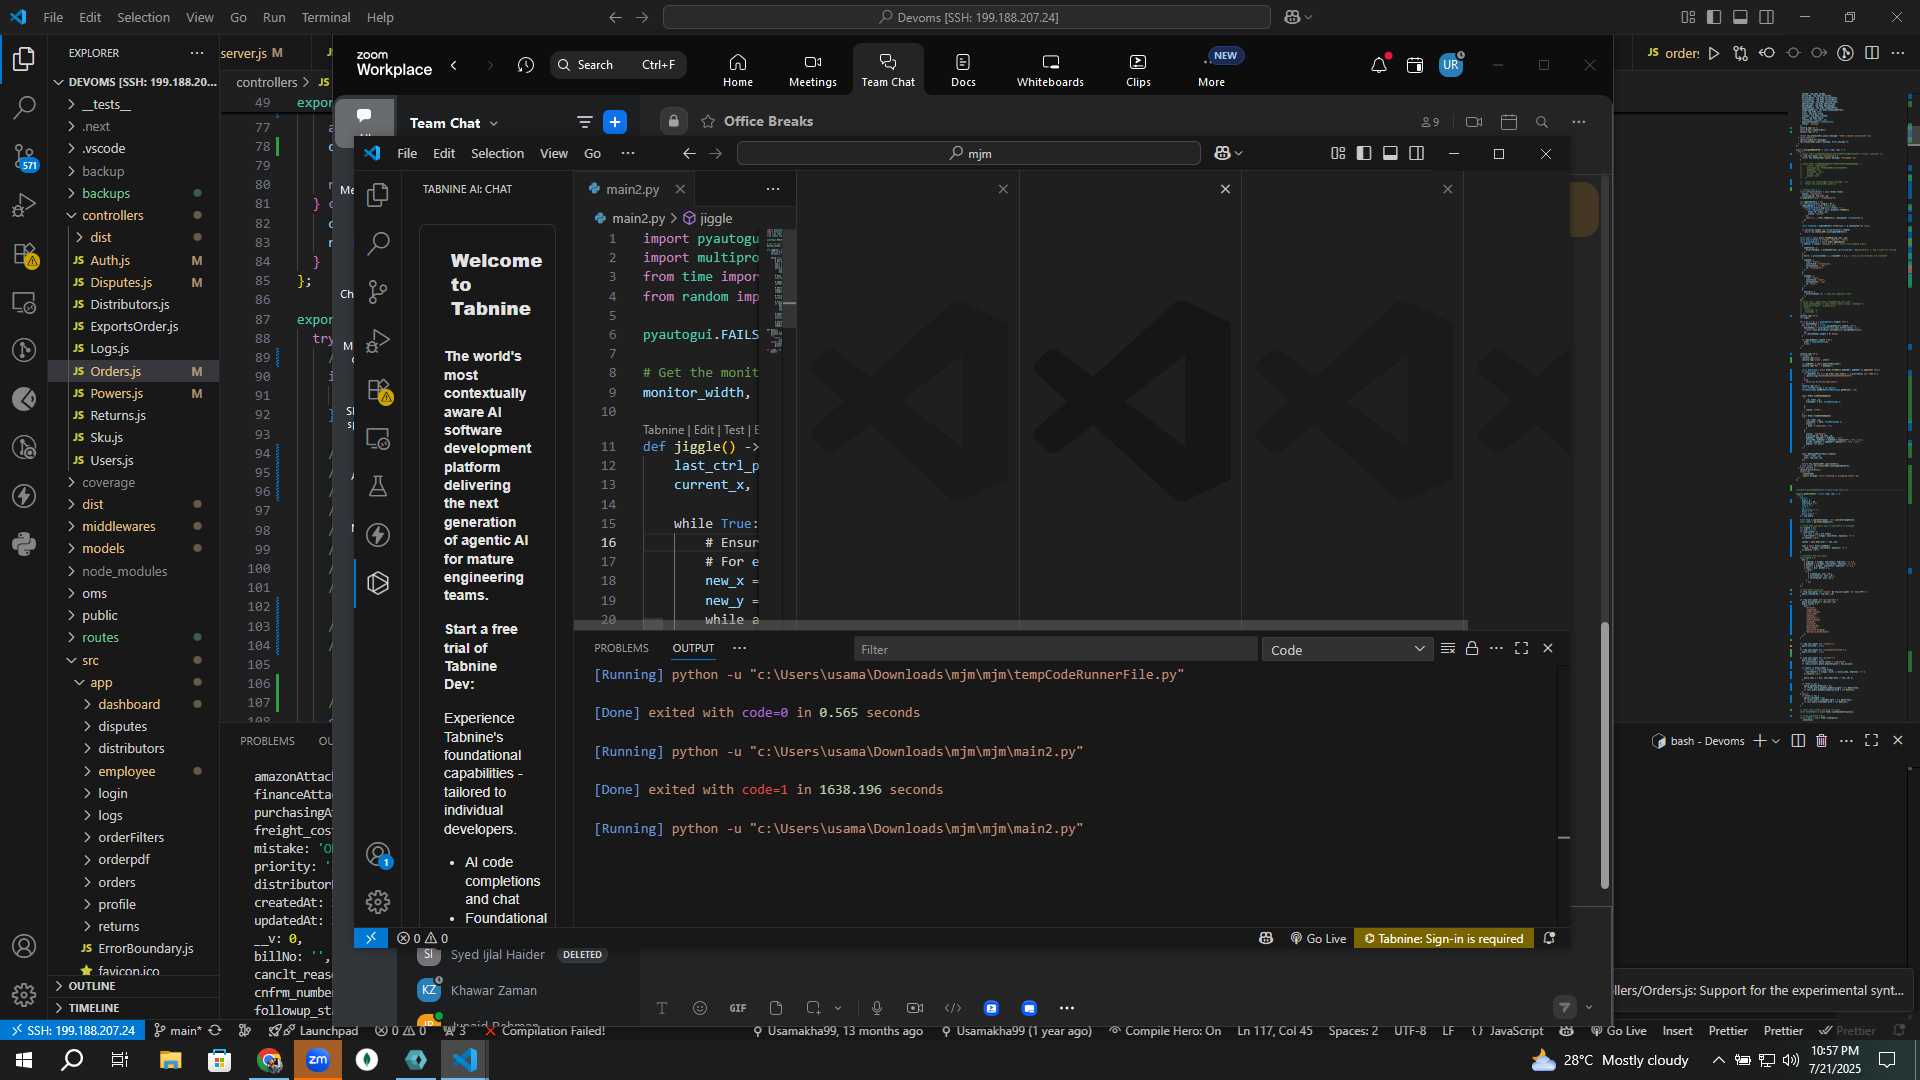
Task: Click mjm command center search box
Action: tap(969, 153)
